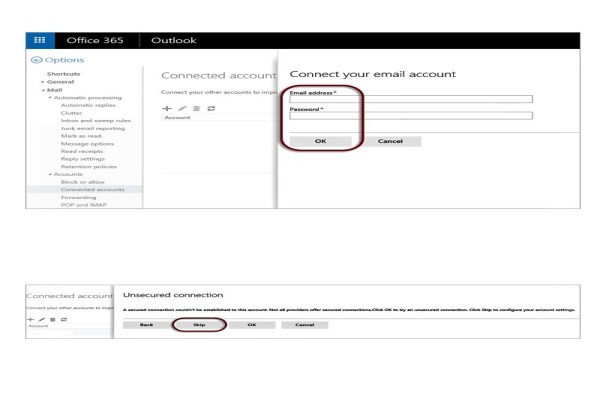The image size is (600, 400).
Task: Collapse the Accounts section arrow
Action: pyautogui.click(x=50, y=174)
